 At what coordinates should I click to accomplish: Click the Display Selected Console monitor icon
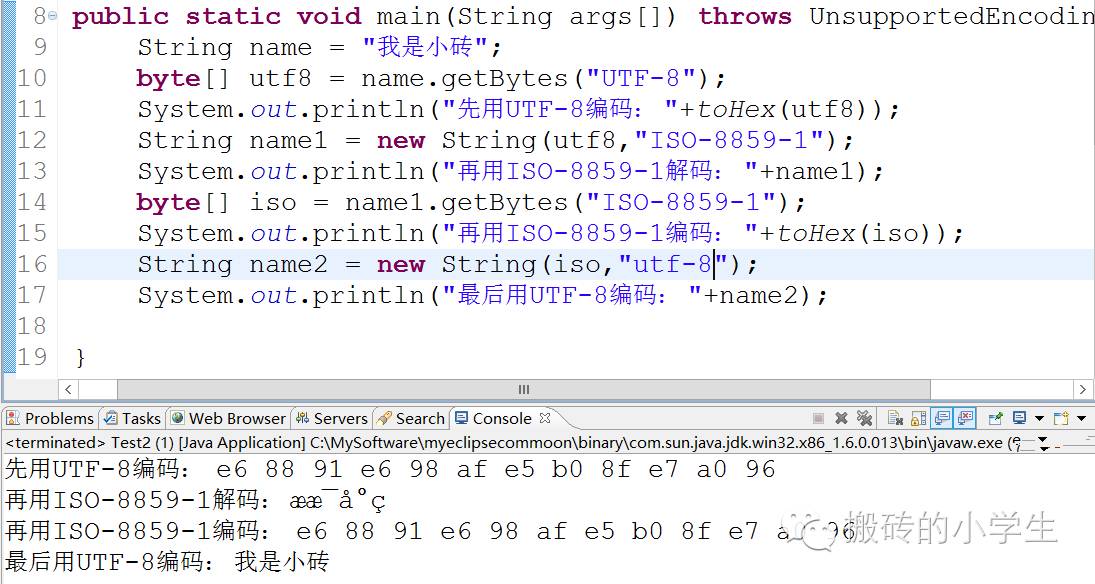tap(1020, 418)
